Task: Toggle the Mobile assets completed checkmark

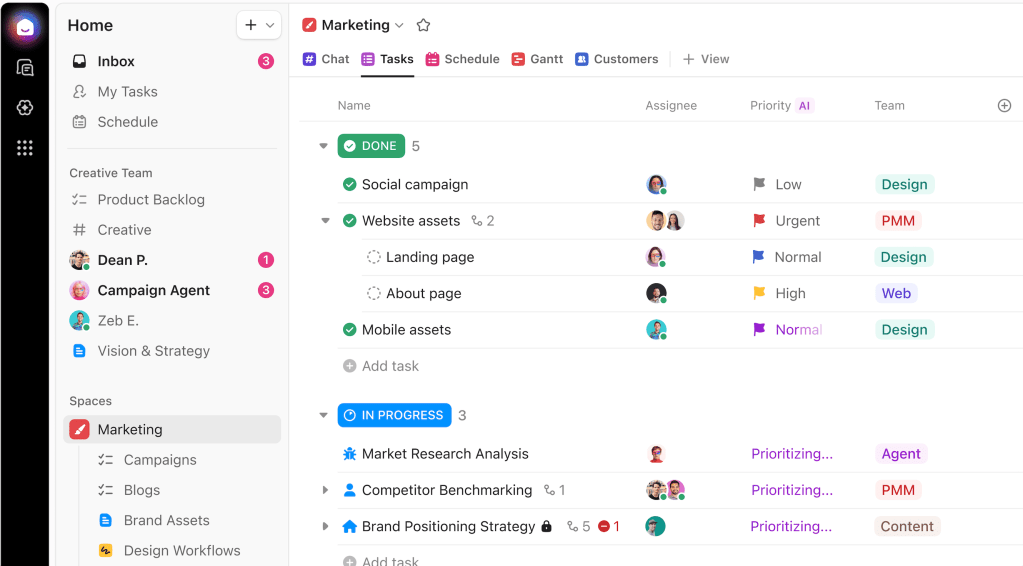Action: click(x=349, y=330)
